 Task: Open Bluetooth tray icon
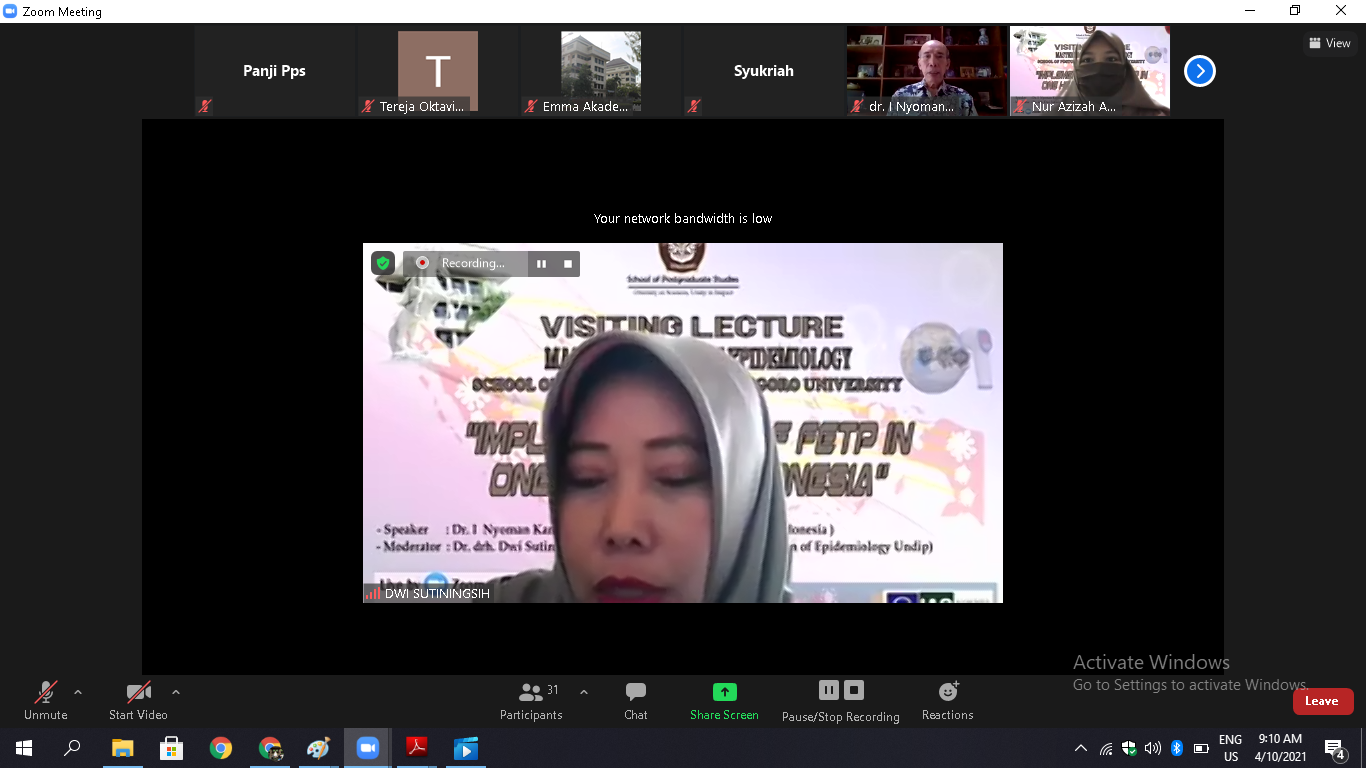[x=1177, y=748]
